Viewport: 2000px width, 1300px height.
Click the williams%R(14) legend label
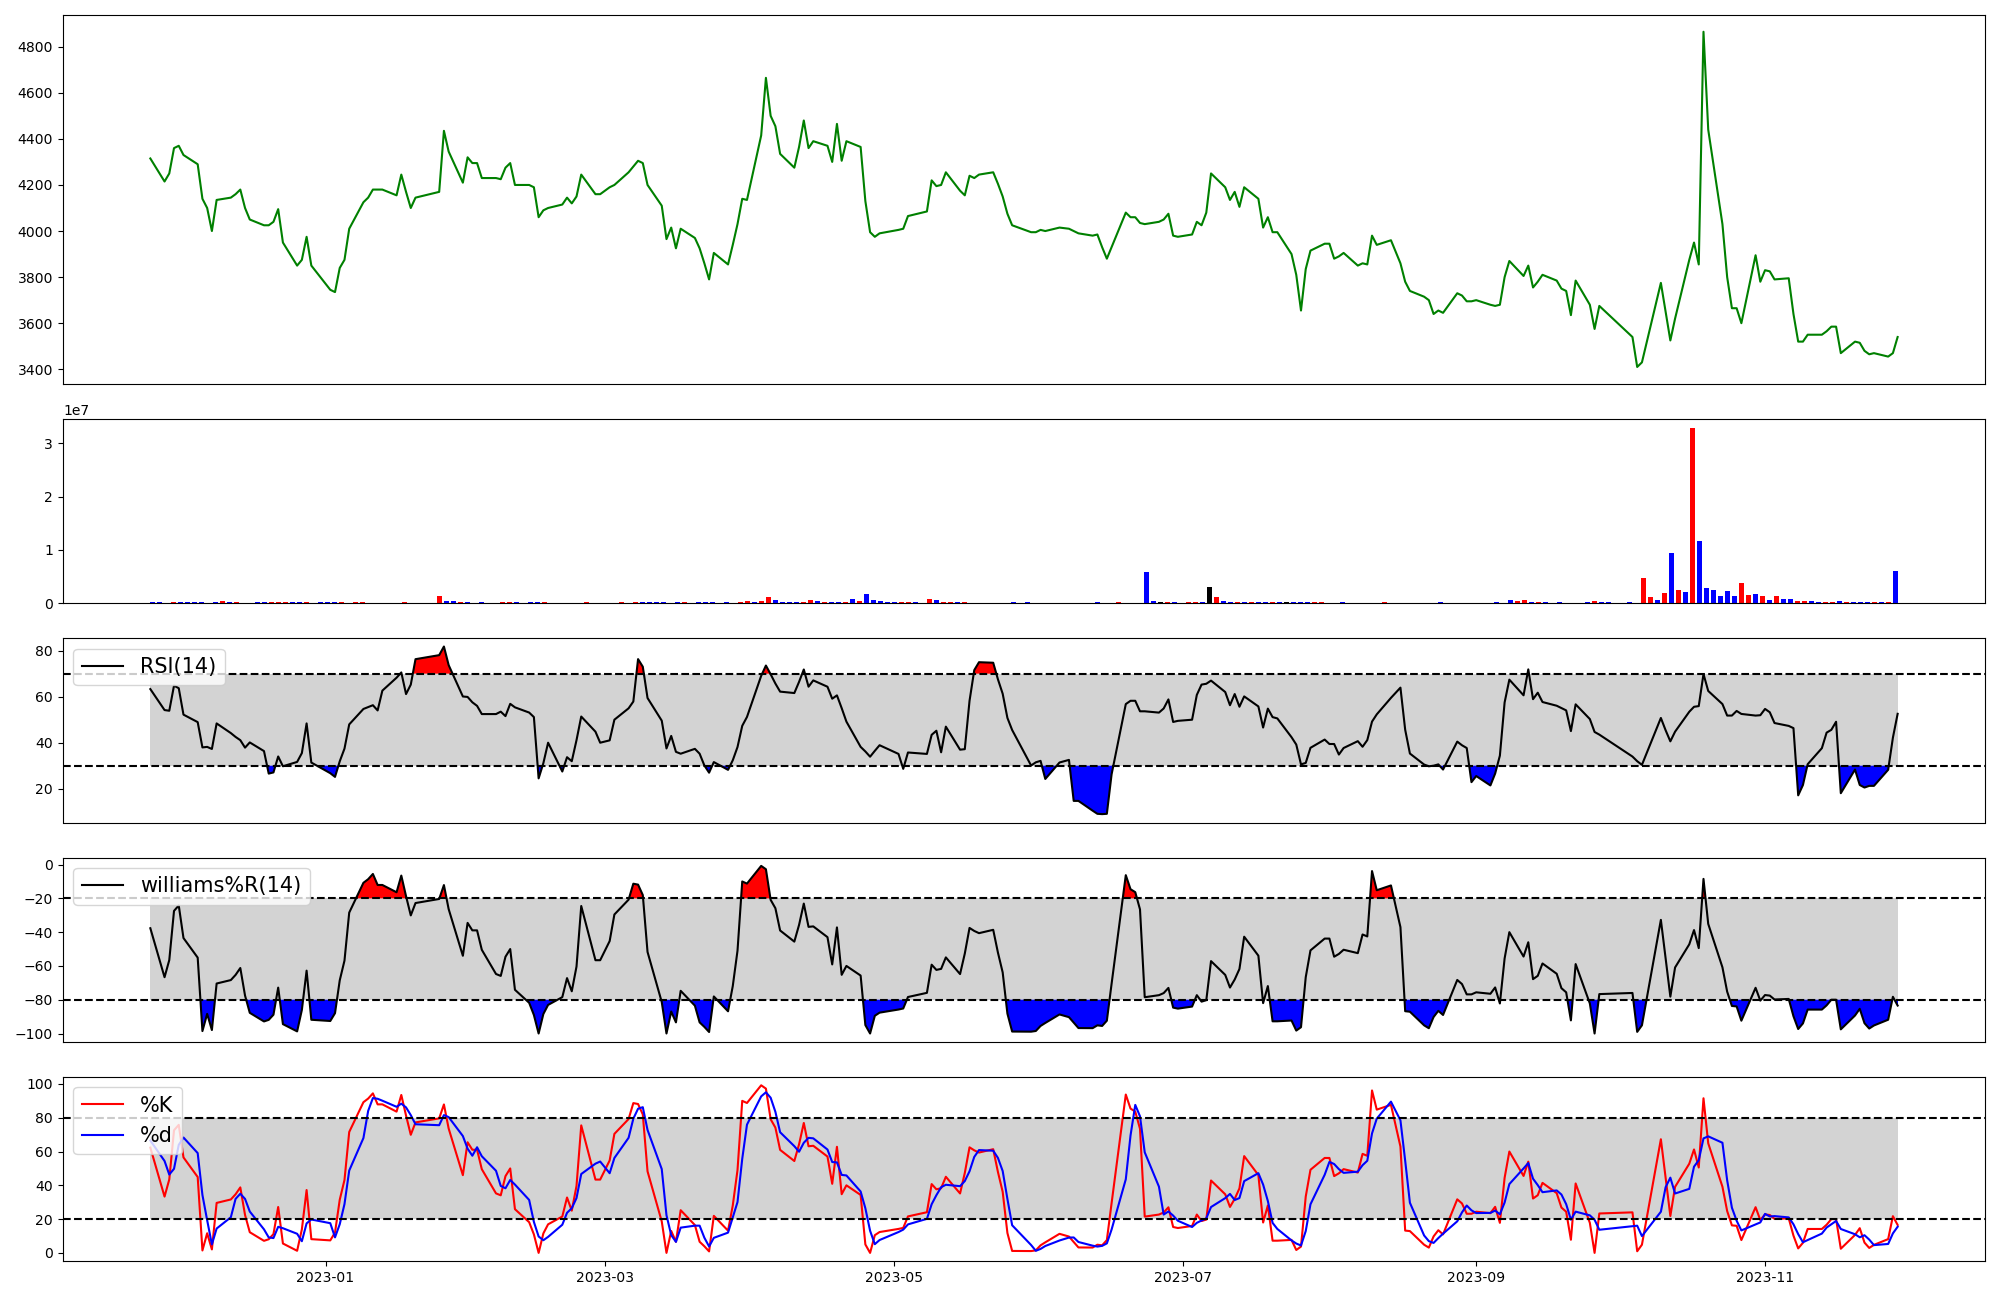pyautogui.click(x=220, y=885)
